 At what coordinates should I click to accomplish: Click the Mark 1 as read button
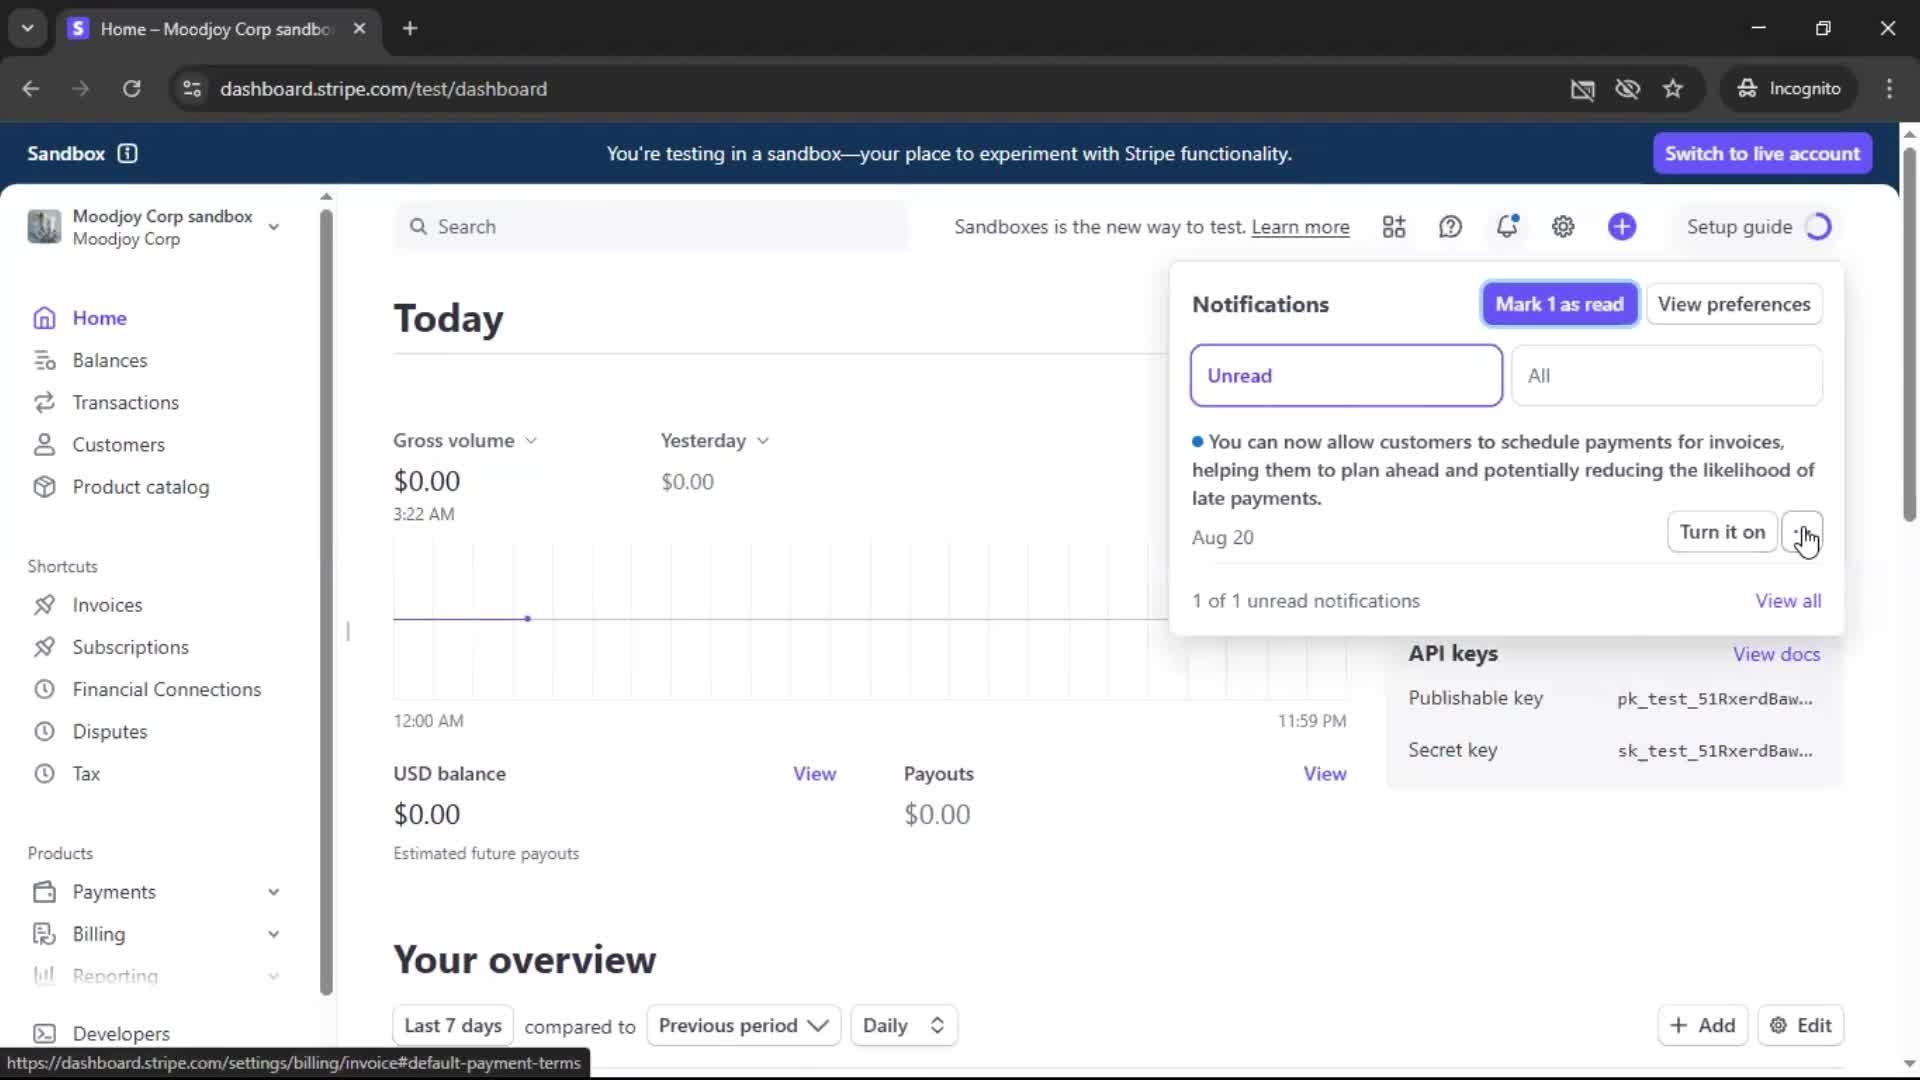[x=1559, y=304]
